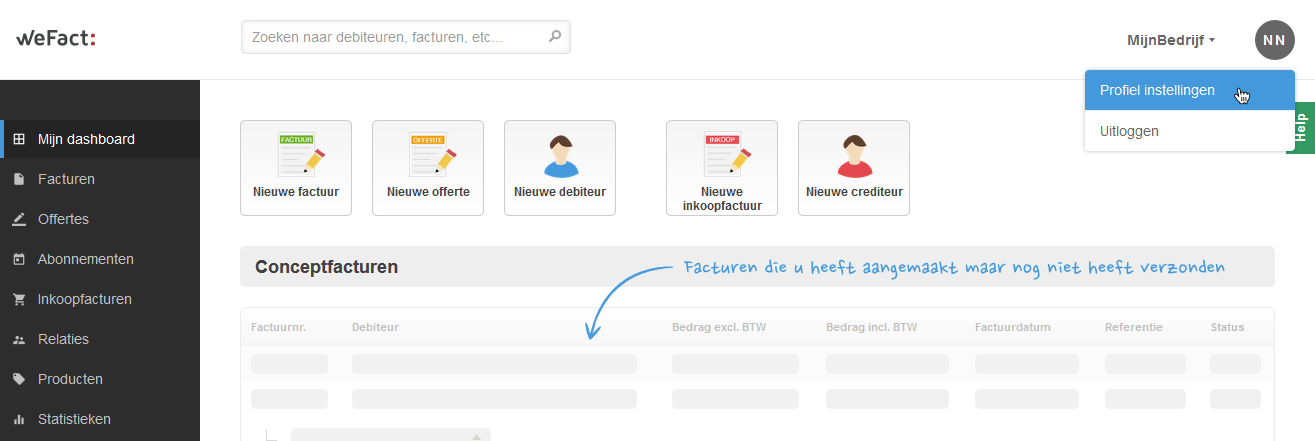Screen dimensions: 1315x441
Task: Click the search magnifier icon
Action: [555, 38]
